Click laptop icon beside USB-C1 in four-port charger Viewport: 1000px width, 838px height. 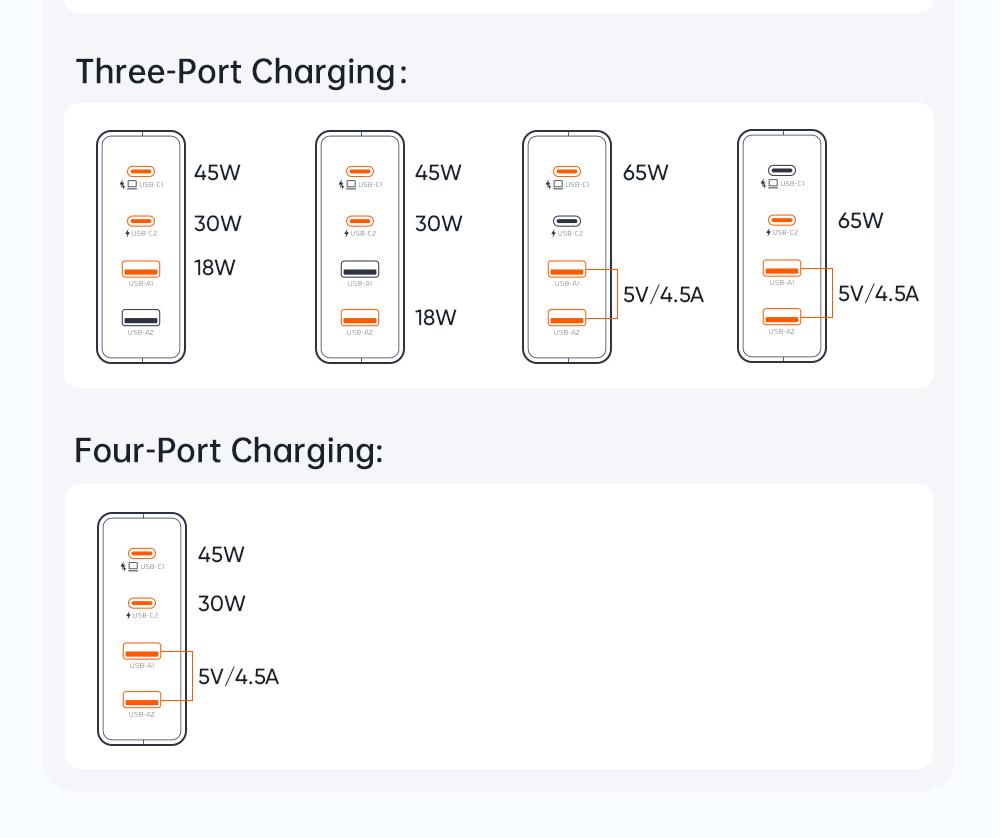pyautogui.click(x=133, y=566)
